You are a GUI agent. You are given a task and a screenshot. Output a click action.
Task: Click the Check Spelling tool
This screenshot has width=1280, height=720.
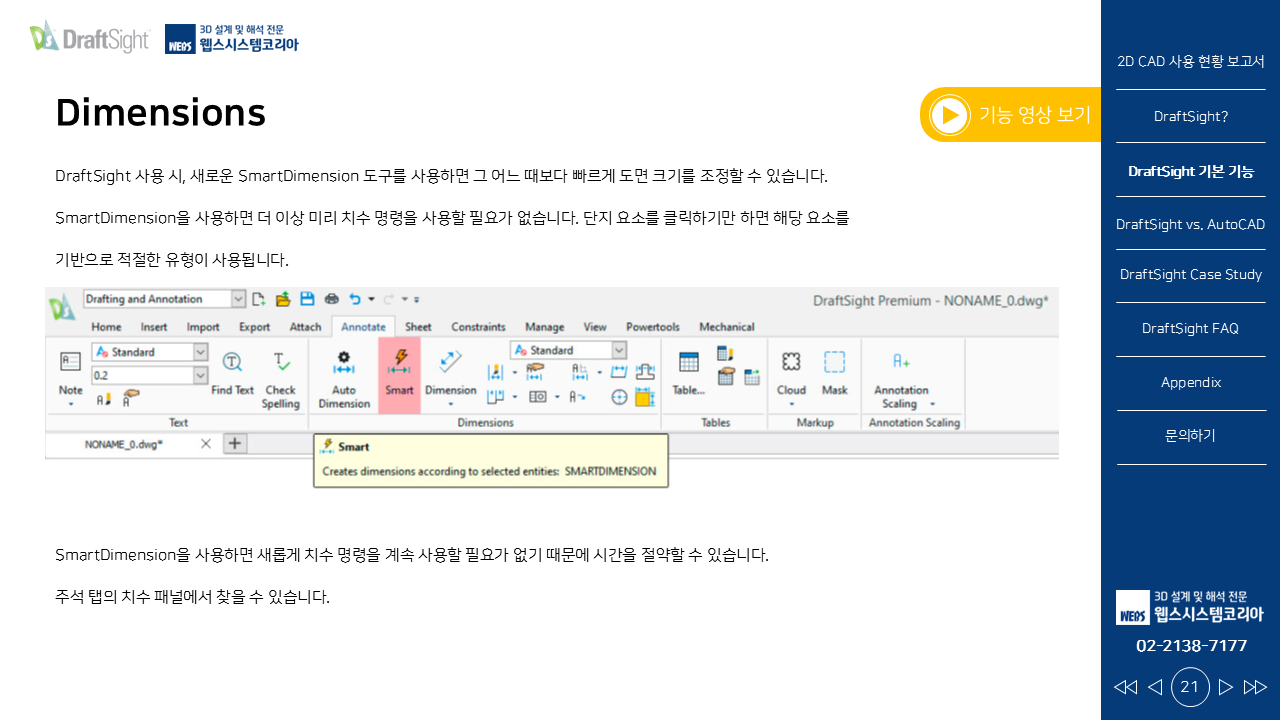[281, 380]
